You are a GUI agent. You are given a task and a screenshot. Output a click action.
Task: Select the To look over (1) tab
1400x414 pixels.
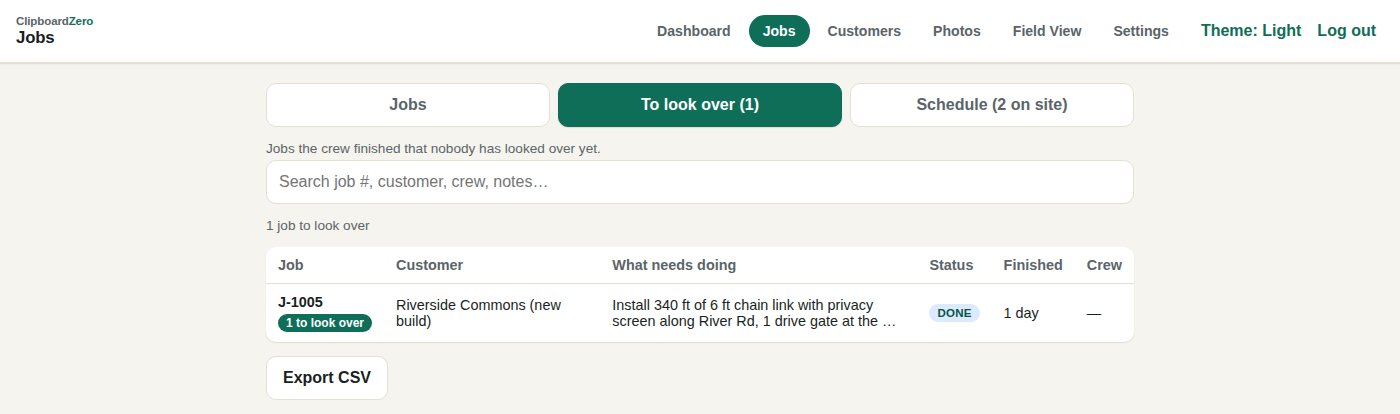click(700, 105)
